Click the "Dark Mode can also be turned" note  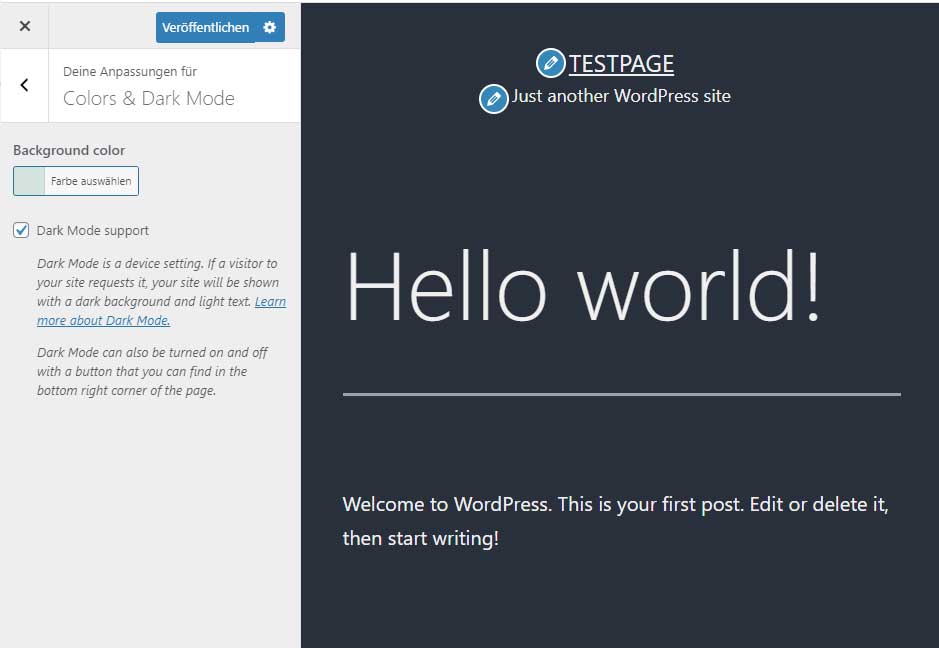[x=152, y=371]
